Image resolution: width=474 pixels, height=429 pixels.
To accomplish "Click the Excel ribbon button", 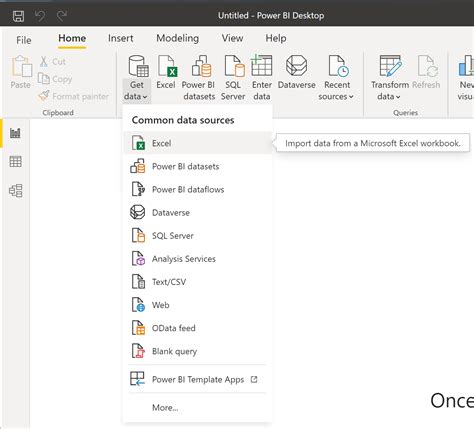I will [x=166, y=73].
